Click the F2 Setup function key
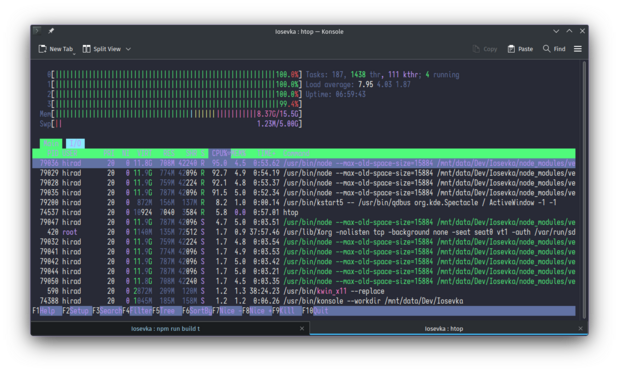Viewport: 619px width, 372px height. coord(77,311)
